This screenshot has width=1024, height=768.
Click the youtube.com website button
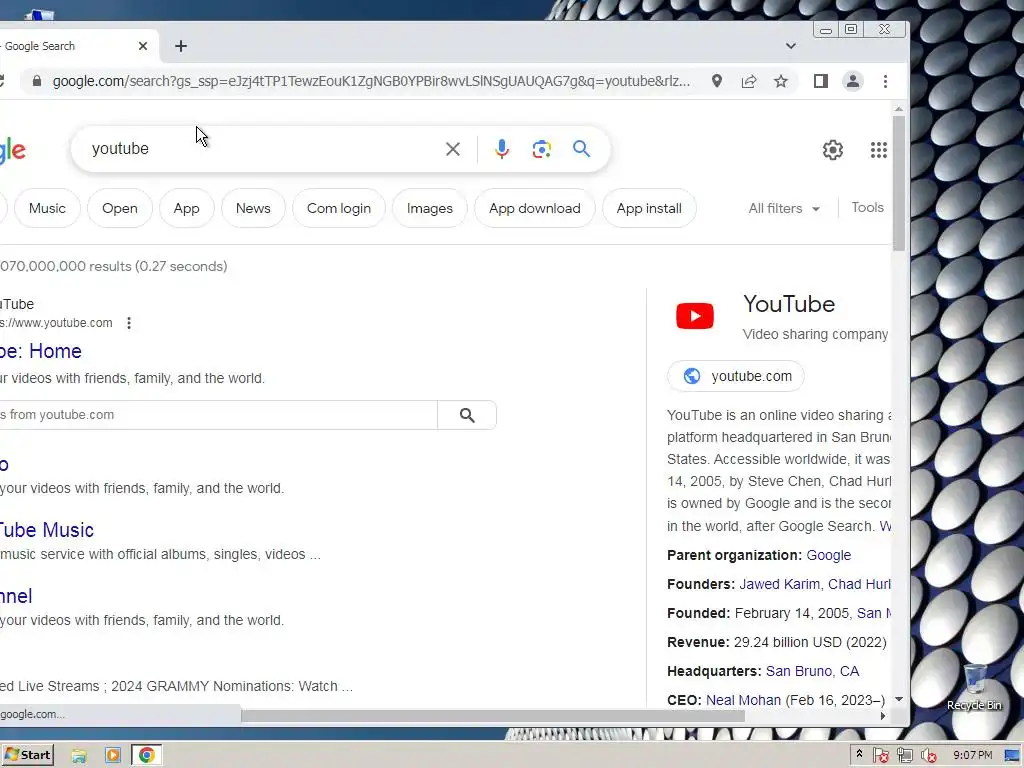[x=736, y=376]
